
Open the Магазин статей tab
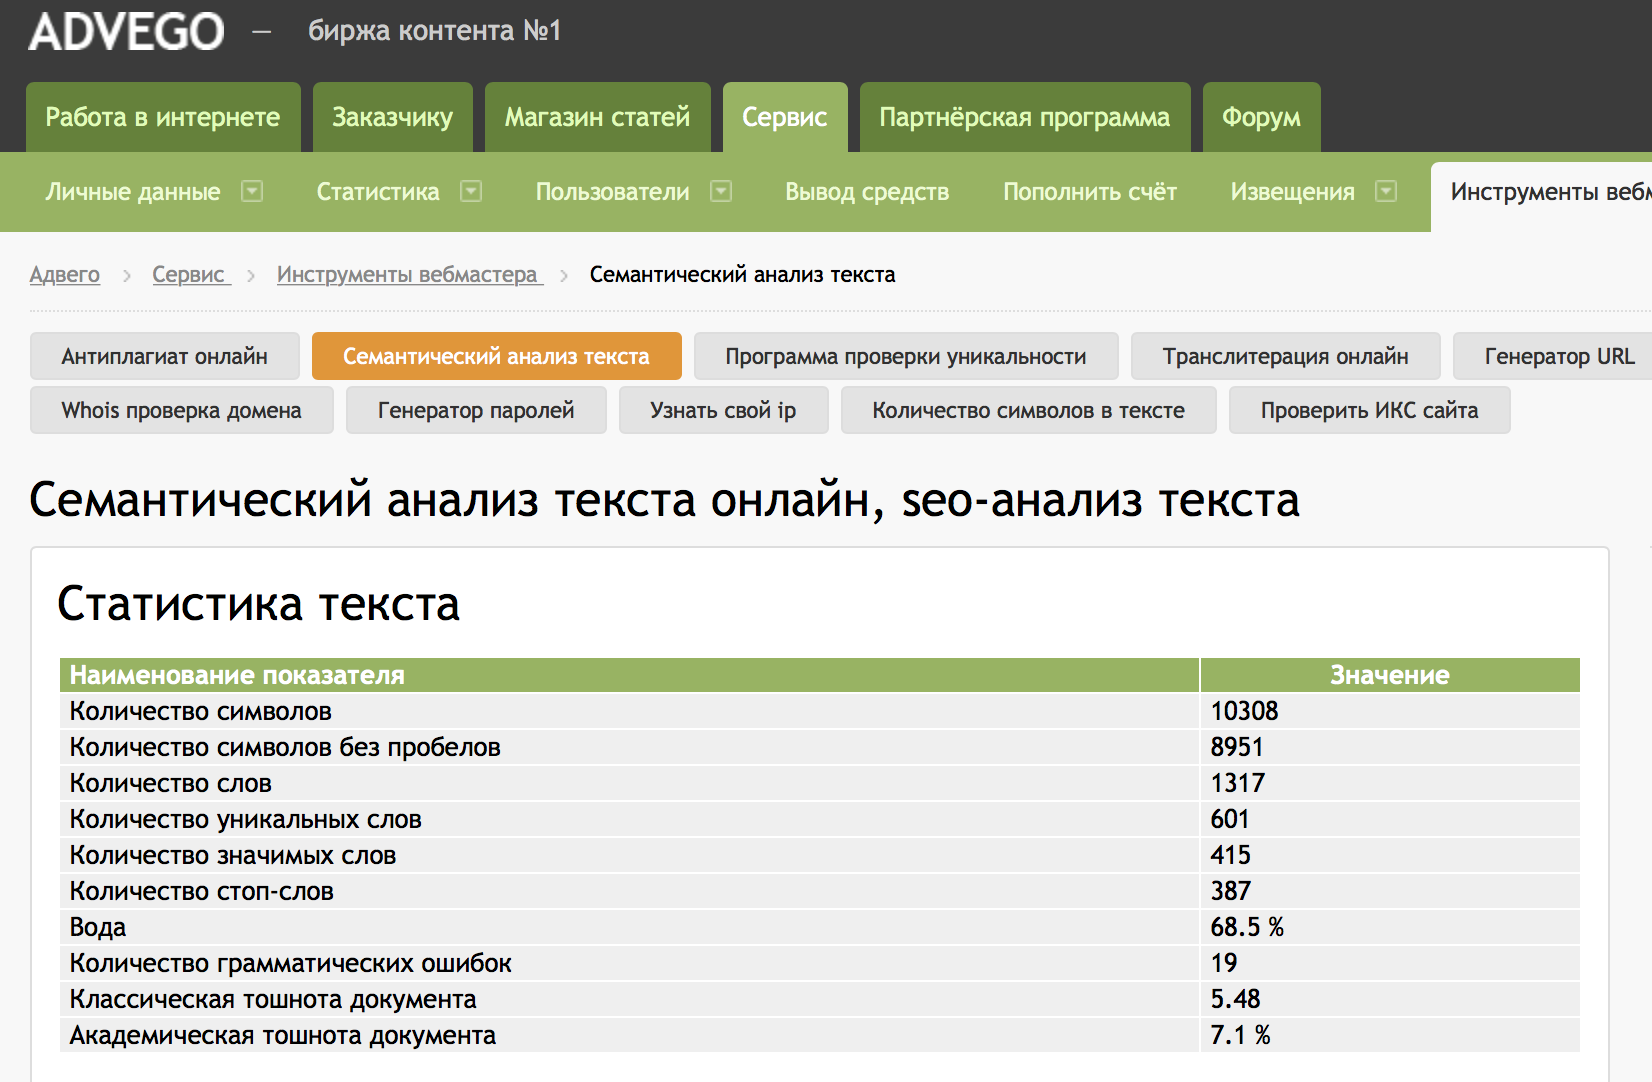597,117
